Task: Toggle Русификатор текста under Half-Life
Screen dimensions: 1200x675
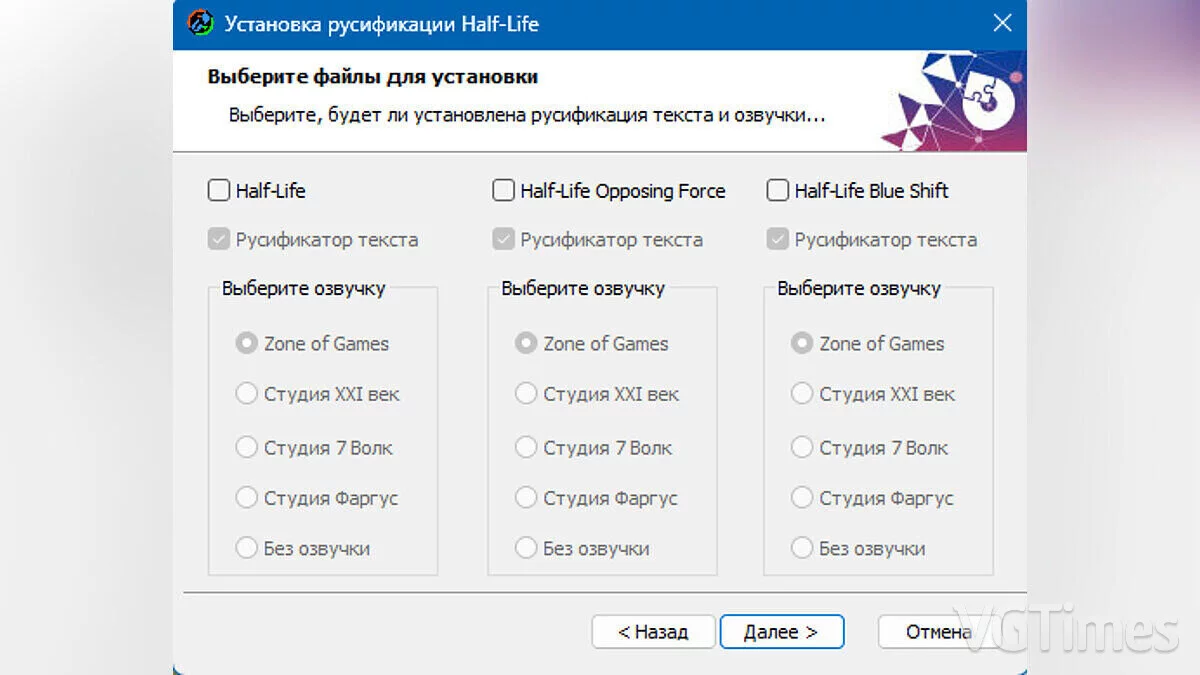Action: coord(219,240)
